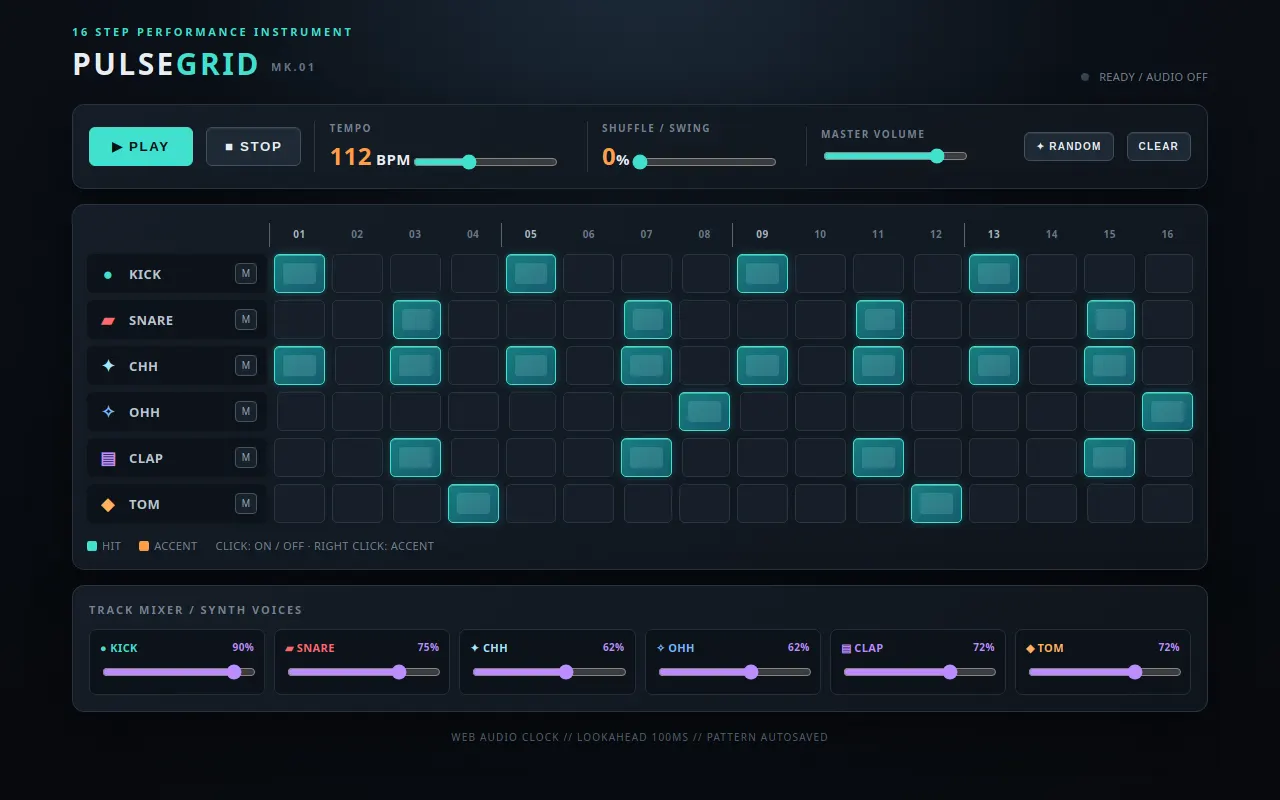Click the Clap striped square icon

point(108,458)
